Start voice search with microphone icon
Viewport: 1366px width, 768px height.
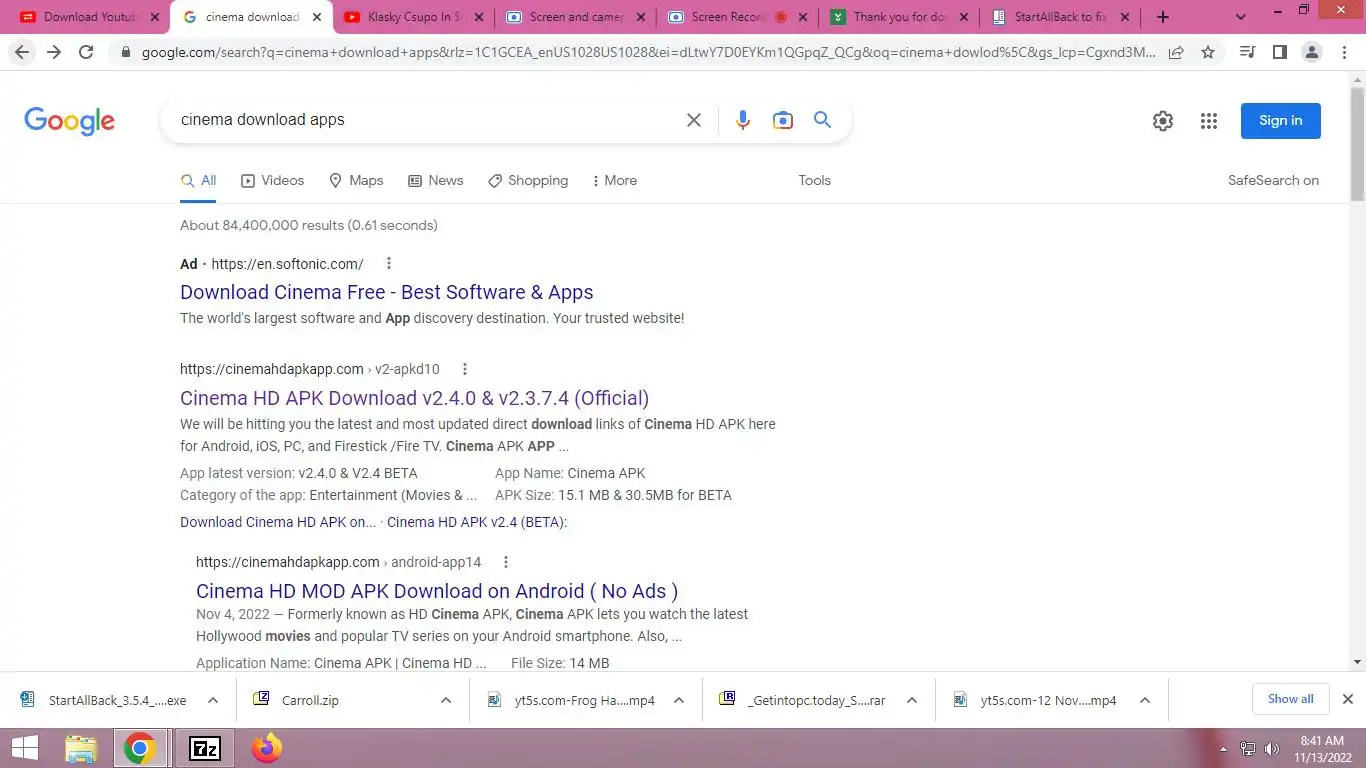click(742, 120)
